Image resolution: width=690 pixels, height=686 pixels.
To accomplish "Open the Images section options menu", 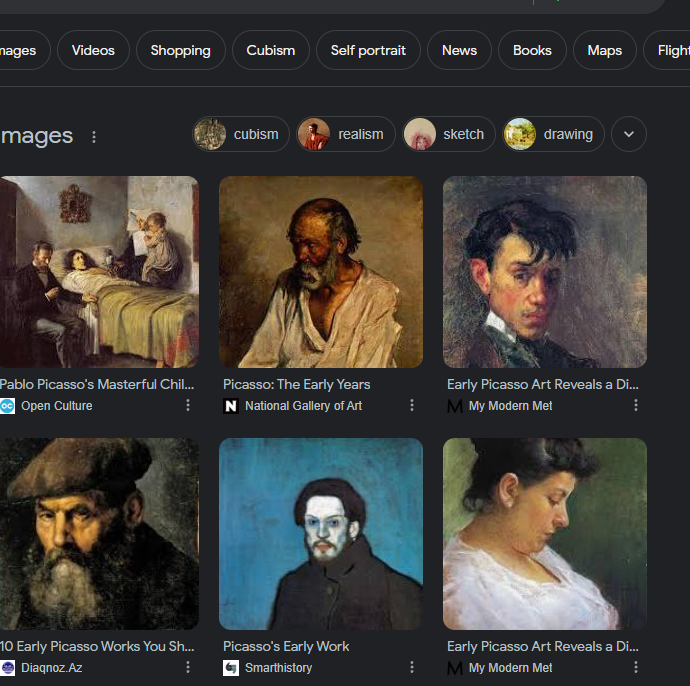I will pyautogui.click(x=94, y=137).
